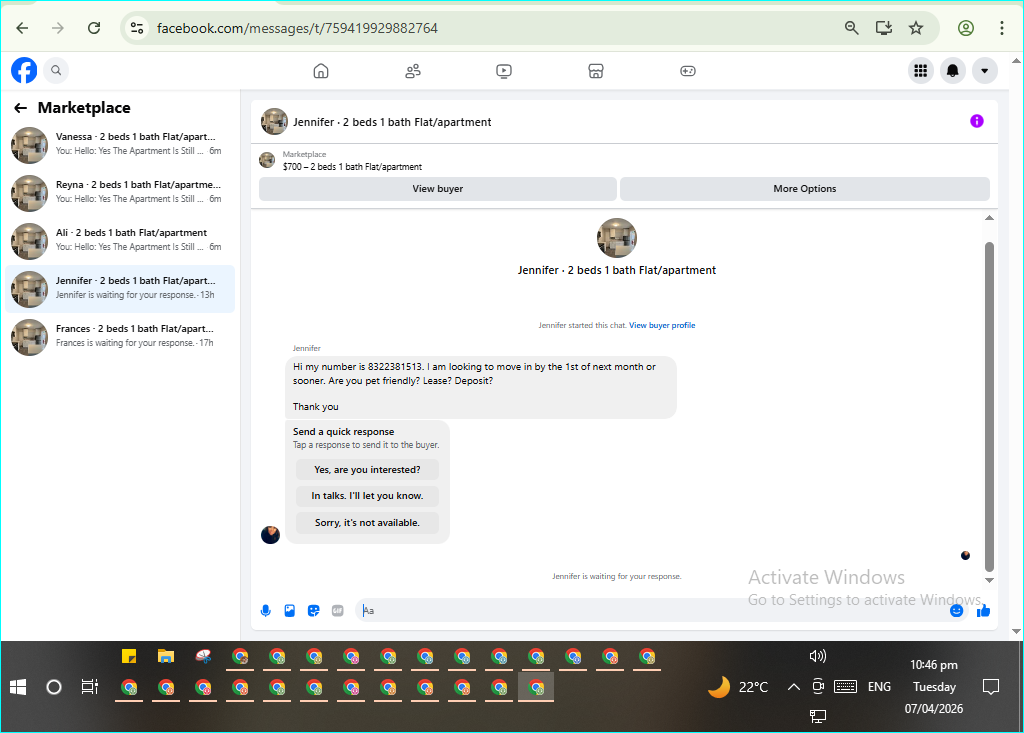Open the Marketplace storefront icon

point(596,71)
